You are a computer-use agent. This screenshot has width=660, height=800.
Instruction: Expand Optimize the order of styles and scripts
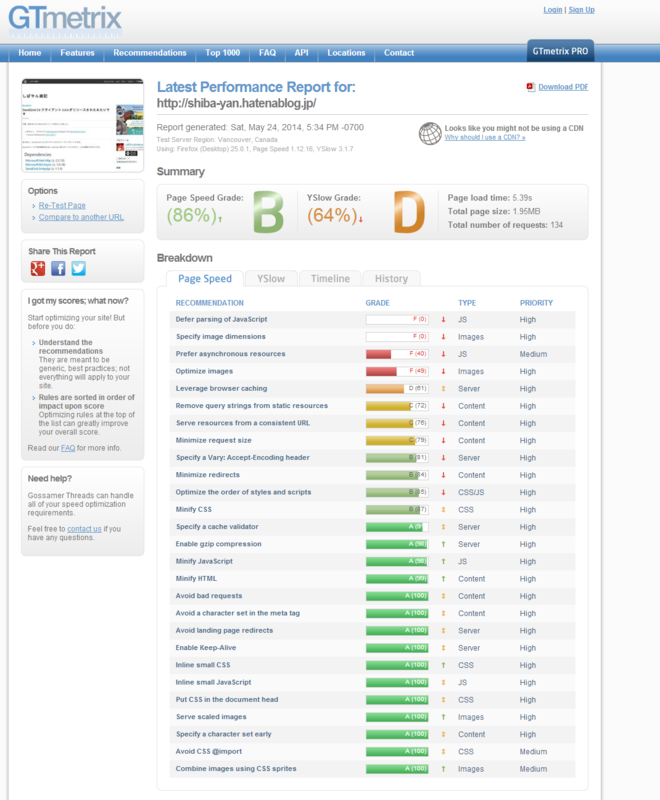tap(243, 492)
